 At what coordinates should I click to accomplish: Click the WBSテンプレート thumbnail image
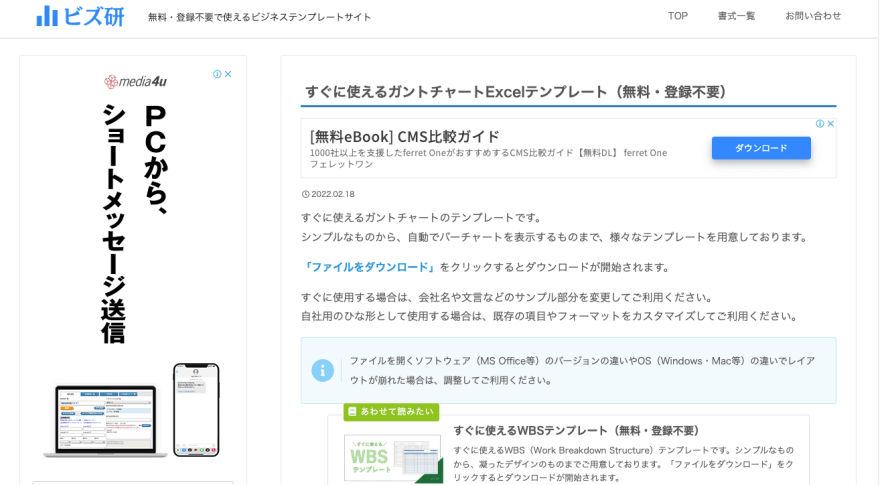tap(393, 457)
